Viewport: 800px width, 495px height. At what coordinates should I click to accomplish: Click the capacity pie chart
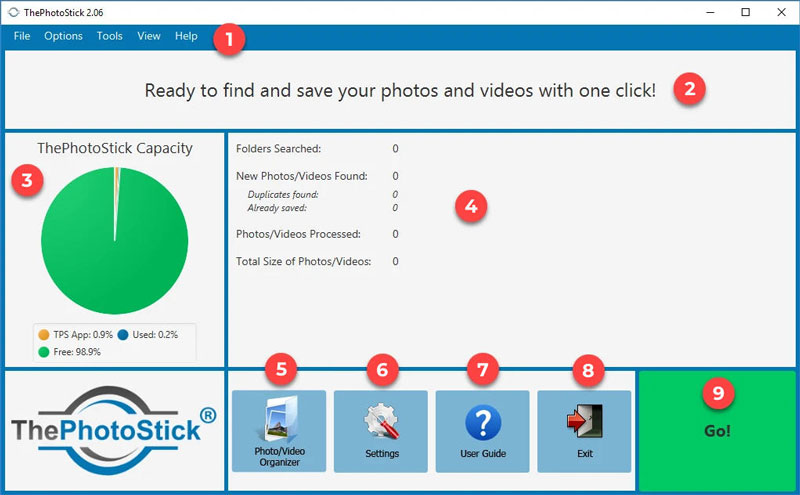pyautogui.click(x=114, y=240)
